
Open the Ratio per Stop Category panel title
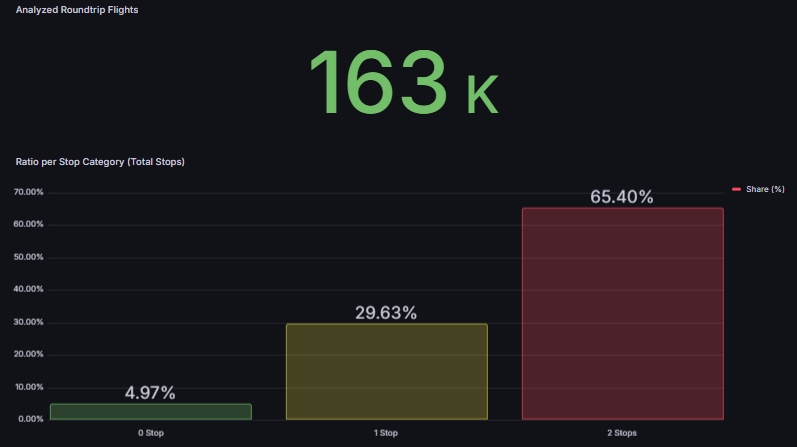pos(100,161)
